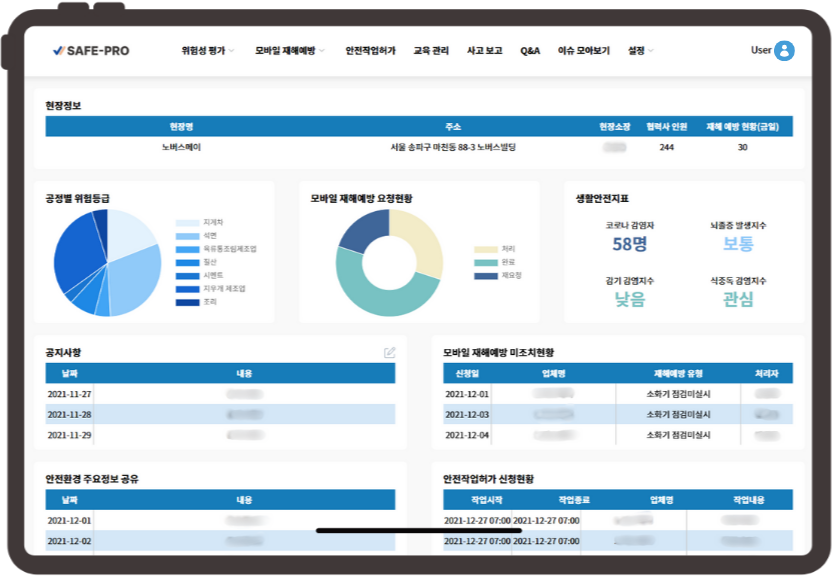Expand the 모바일 재해예방 dropdown menu

click(289, 50)
